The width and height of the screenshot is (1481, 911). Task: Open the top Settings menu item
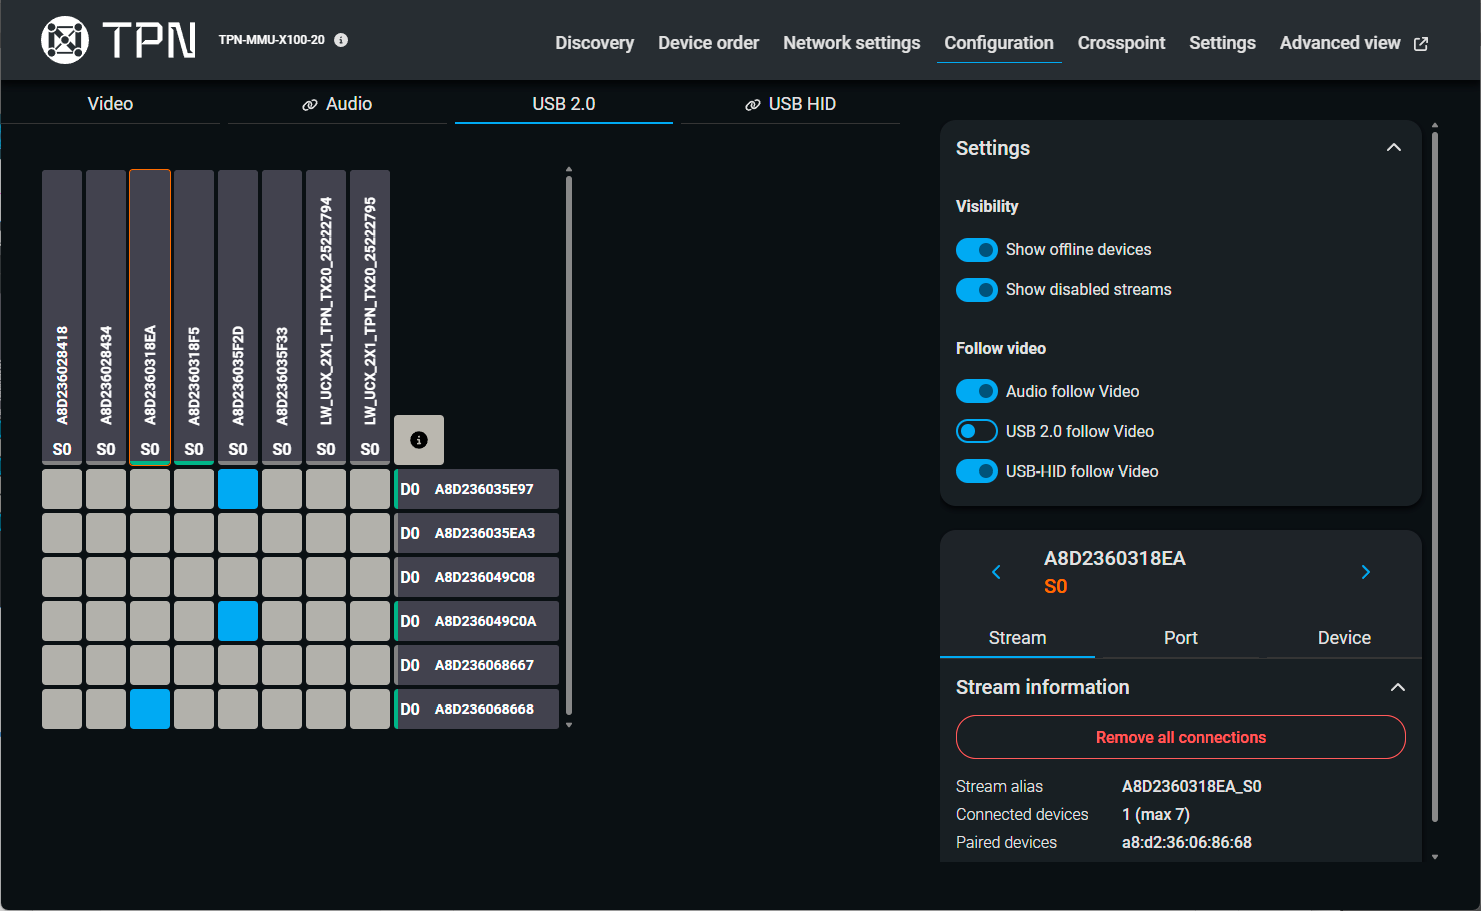(1222, 43)
